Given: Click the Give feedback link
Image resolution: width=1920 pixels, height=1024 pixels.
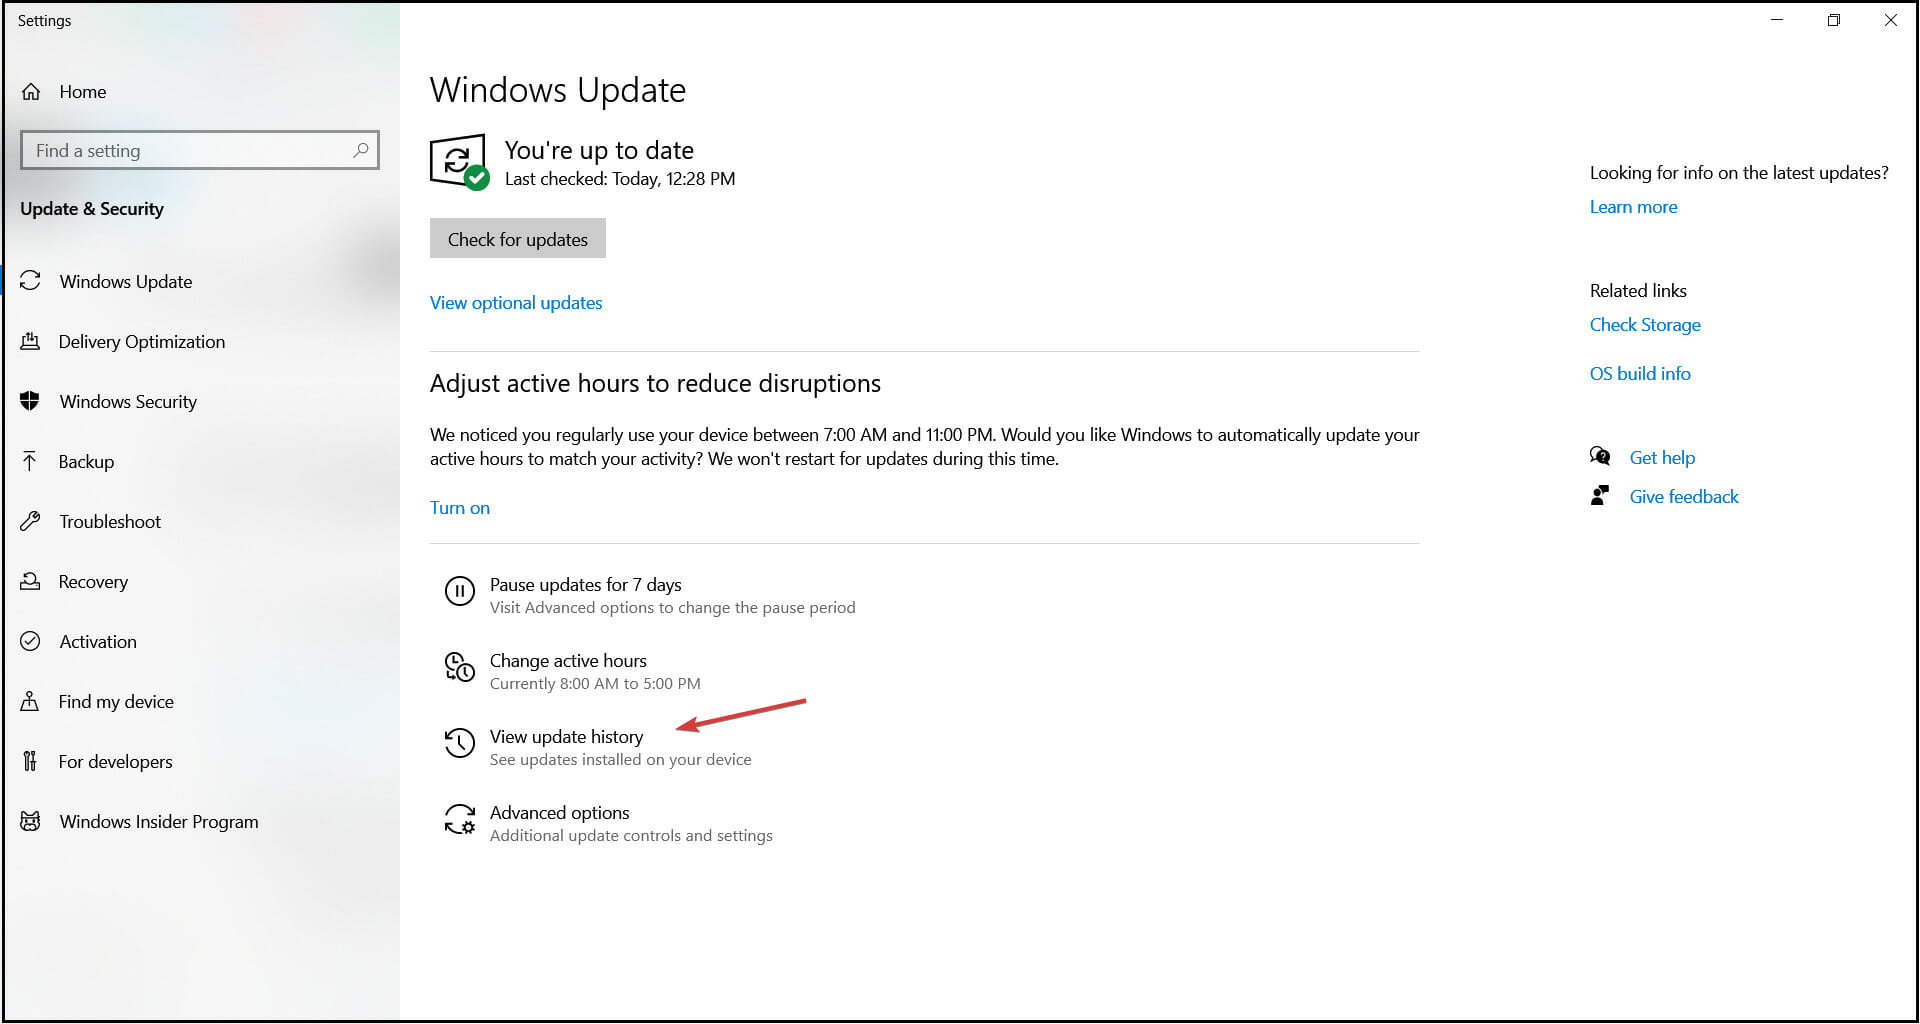Looking at the screenshot, I should (x=1684, y=497).
